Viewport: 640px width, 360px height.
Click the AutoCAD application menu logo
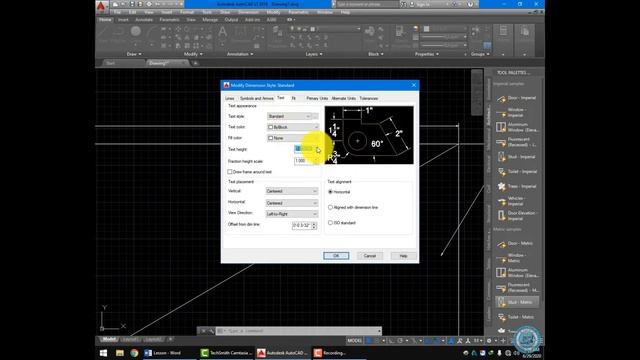click(101, 6)
